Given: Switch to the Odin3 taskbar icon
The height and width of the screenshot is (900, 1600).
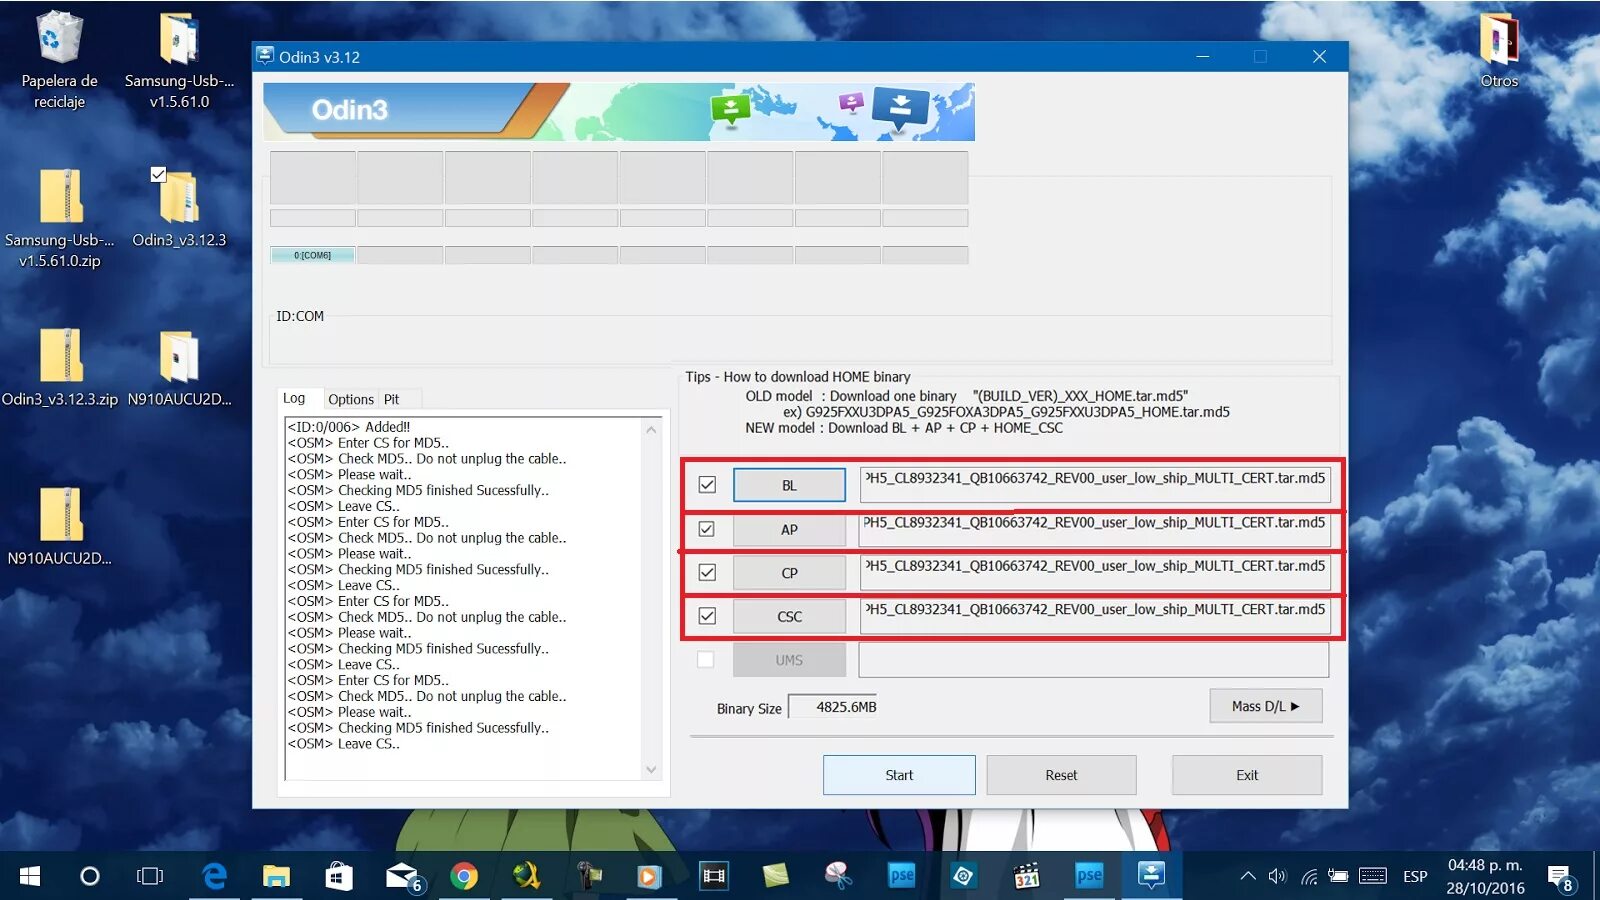Looking at the screenshot, I should (1151, 876).
